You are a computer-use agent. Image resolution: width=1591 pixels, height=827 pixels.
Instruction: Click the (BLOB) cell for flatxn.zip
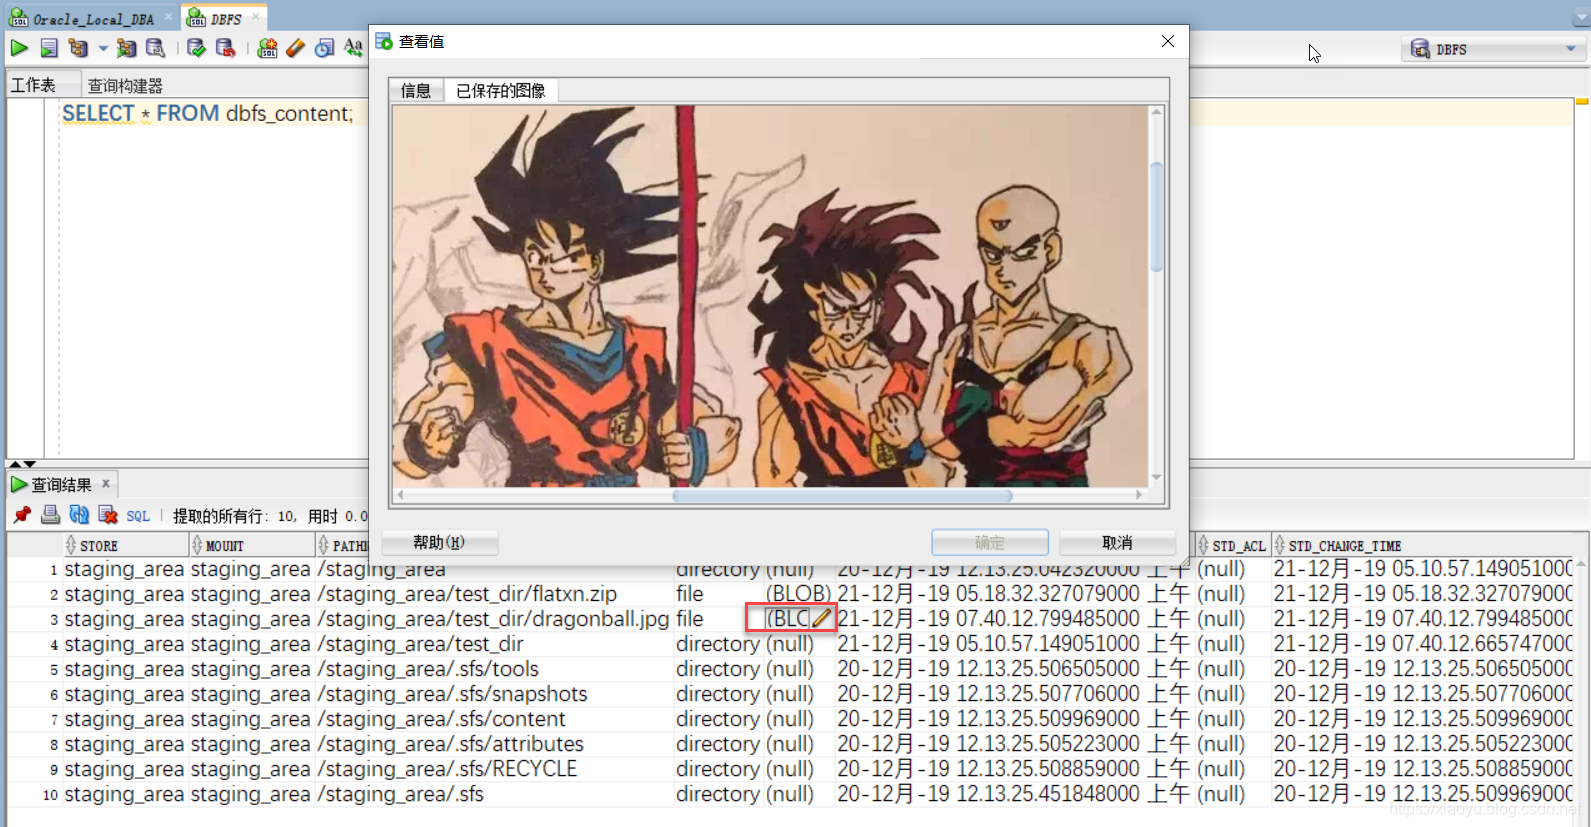click(798, 594)
